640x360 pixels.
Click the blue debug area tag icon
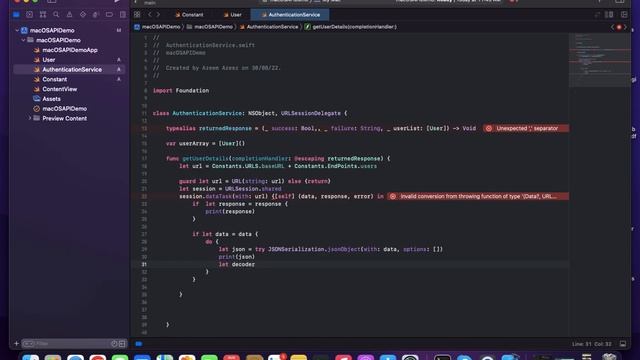(139, 344)
